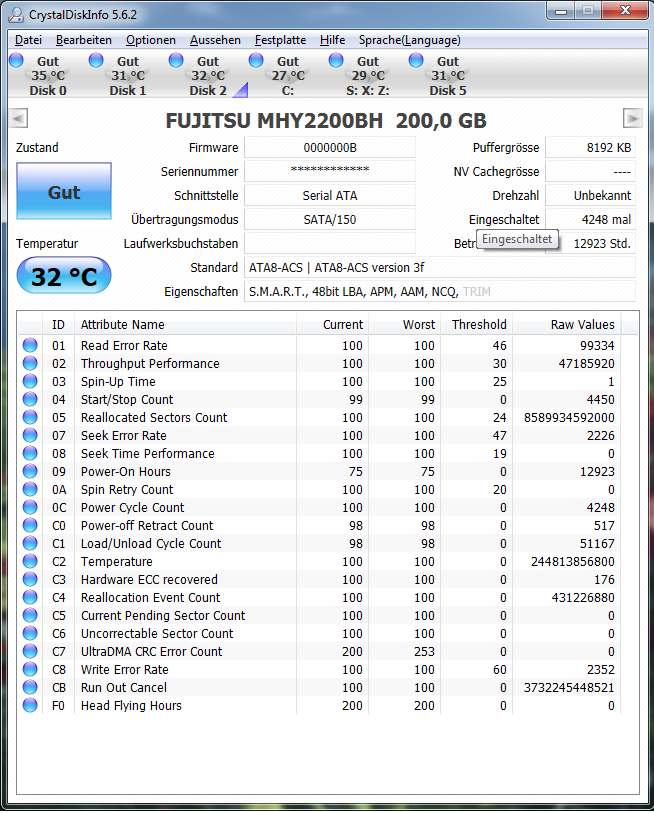
Task: Click the Current column header
Action: point(332,325)
